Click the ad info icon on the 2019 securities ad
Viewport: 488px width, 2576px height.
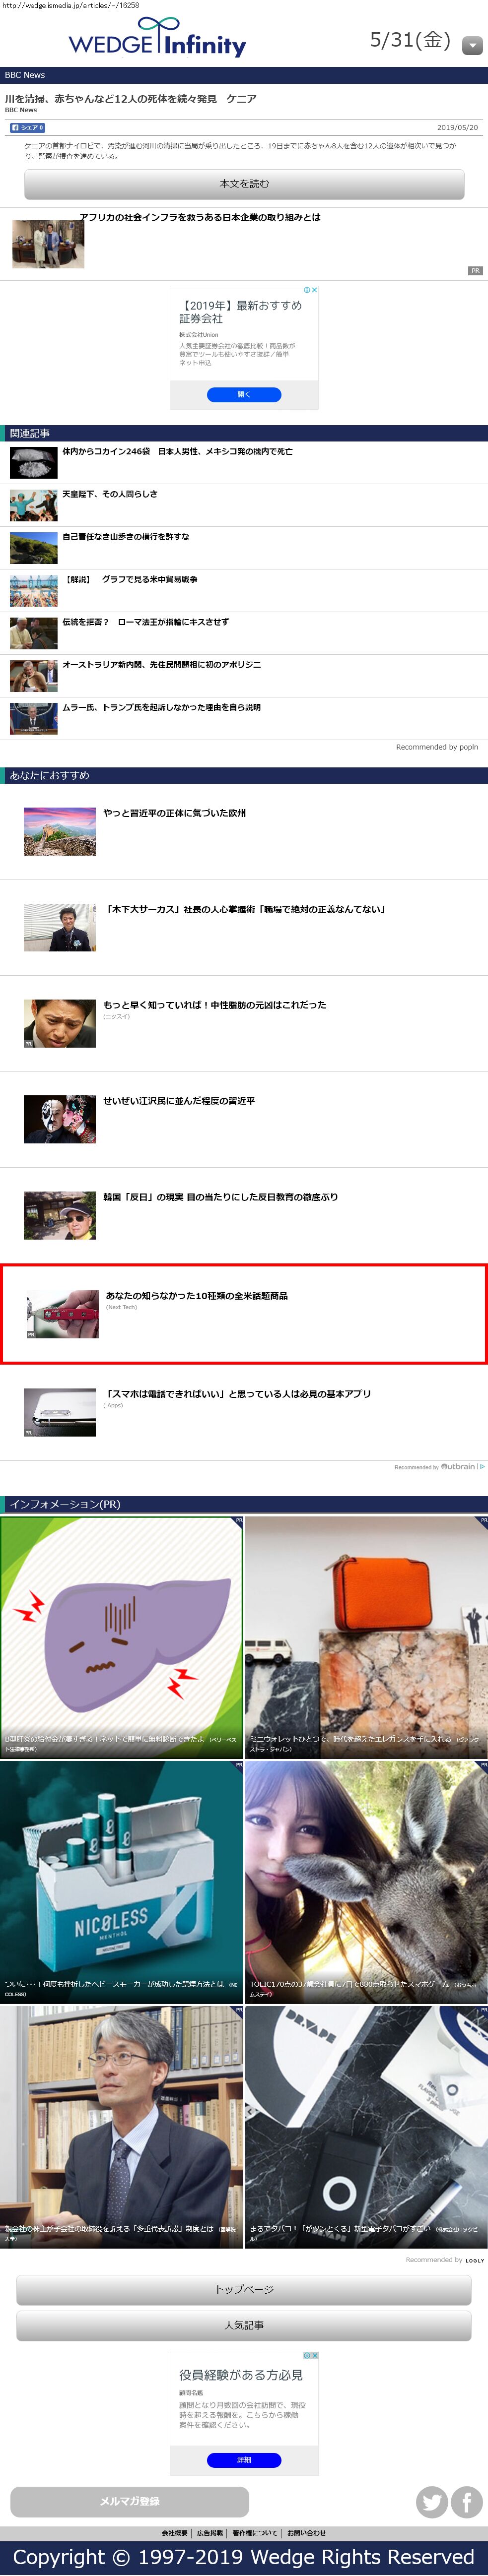tap(307, 290)
